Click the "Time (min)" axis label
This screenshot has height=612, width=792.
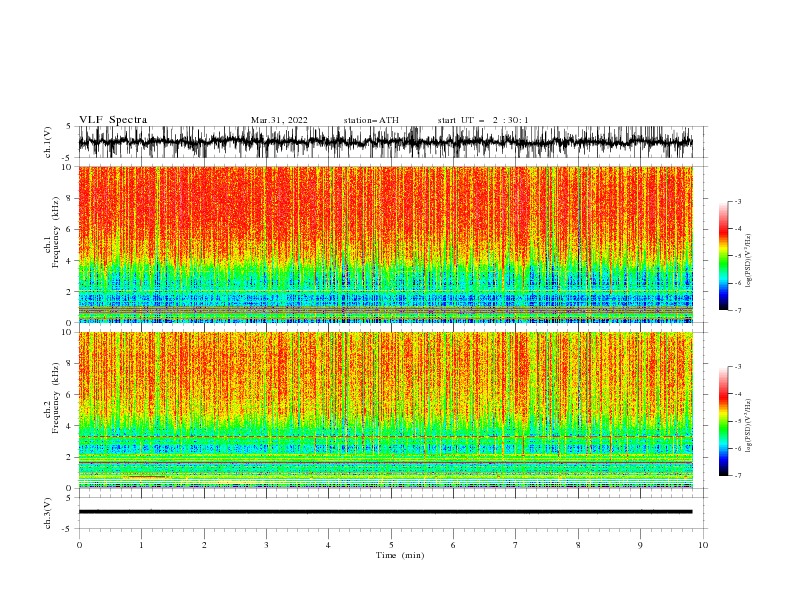[400, 555]
